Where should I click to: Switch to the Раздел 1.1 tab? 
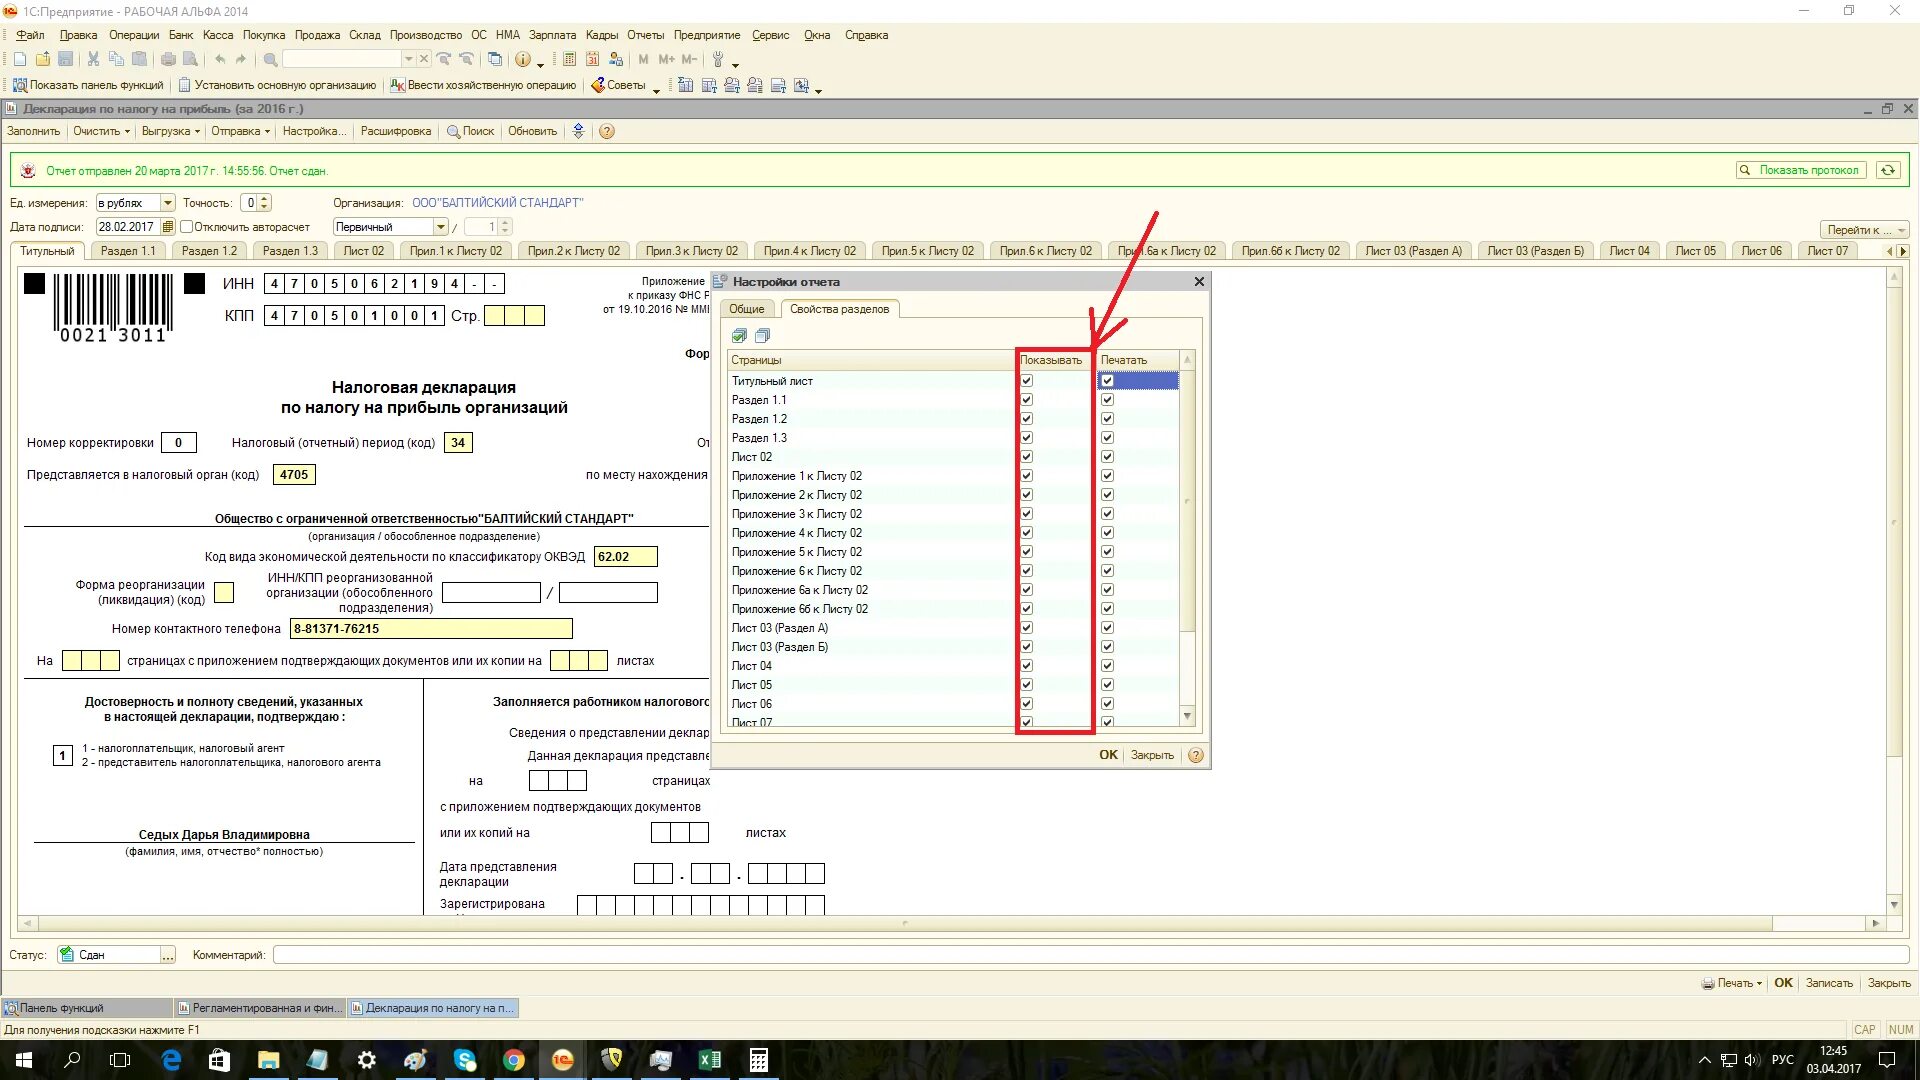point(128,251)
